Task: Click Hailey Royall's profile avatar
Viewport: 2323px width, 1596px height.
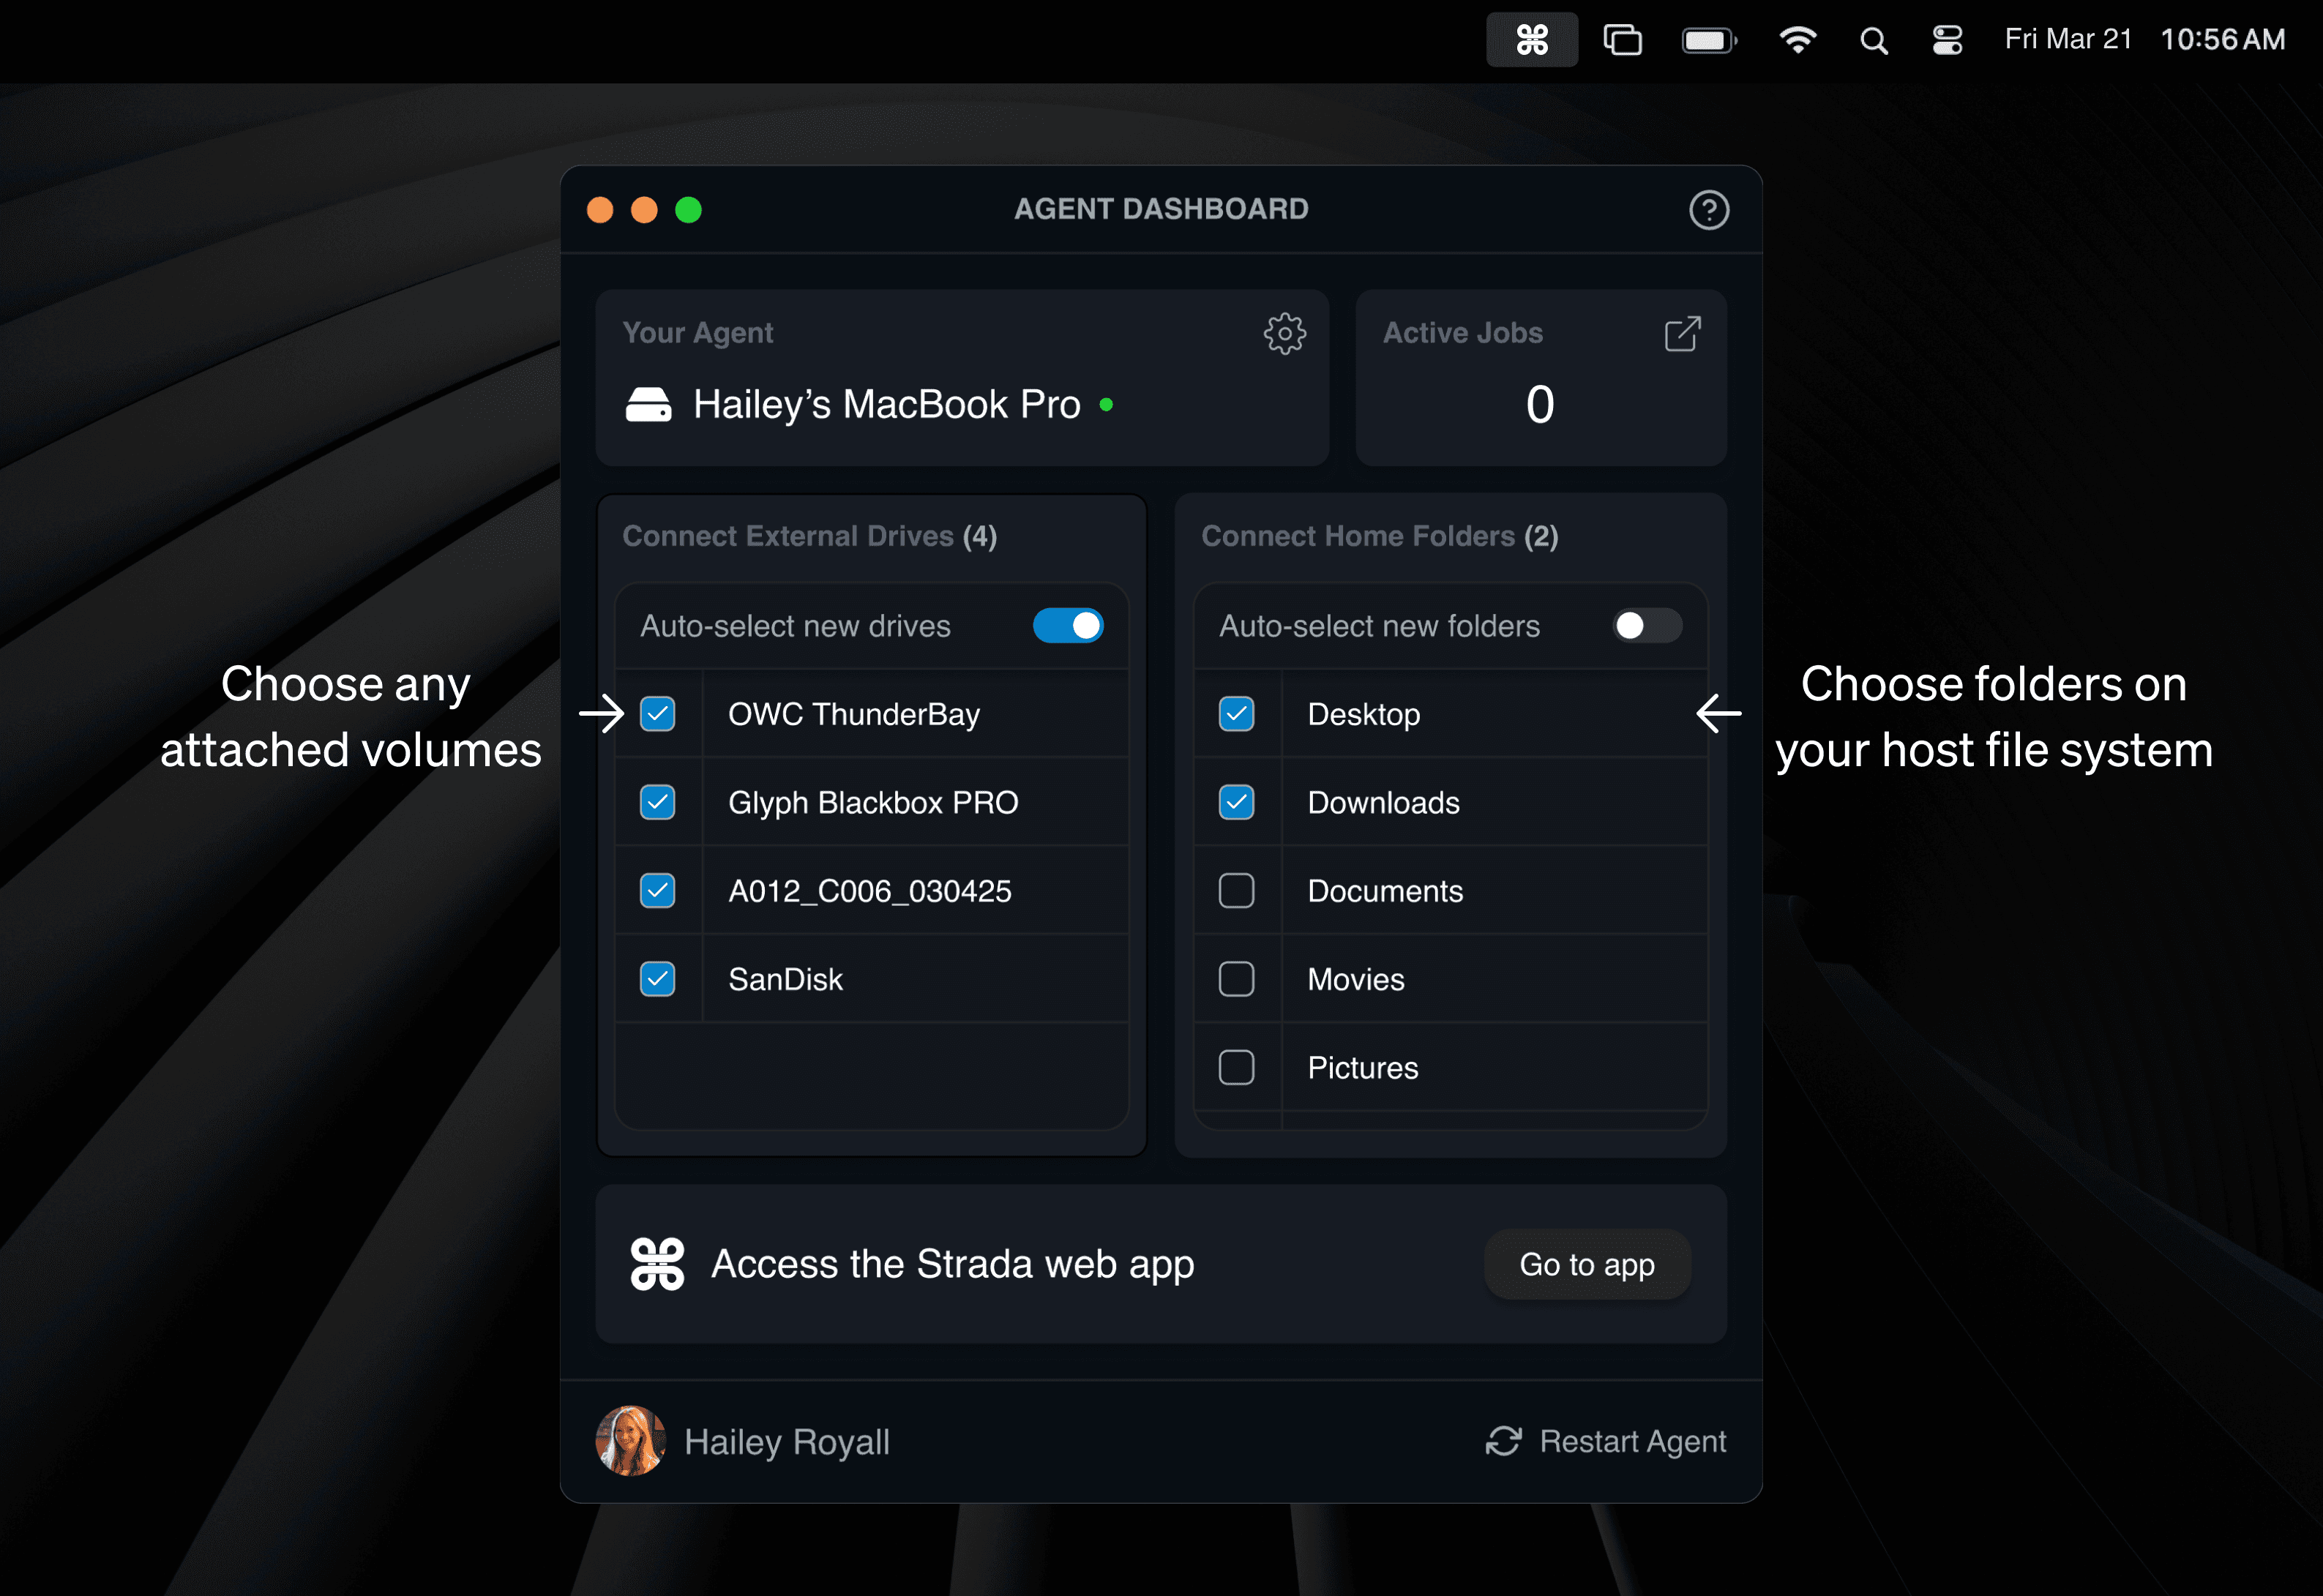Action: pyautogui.click(x=630, y=1441)
